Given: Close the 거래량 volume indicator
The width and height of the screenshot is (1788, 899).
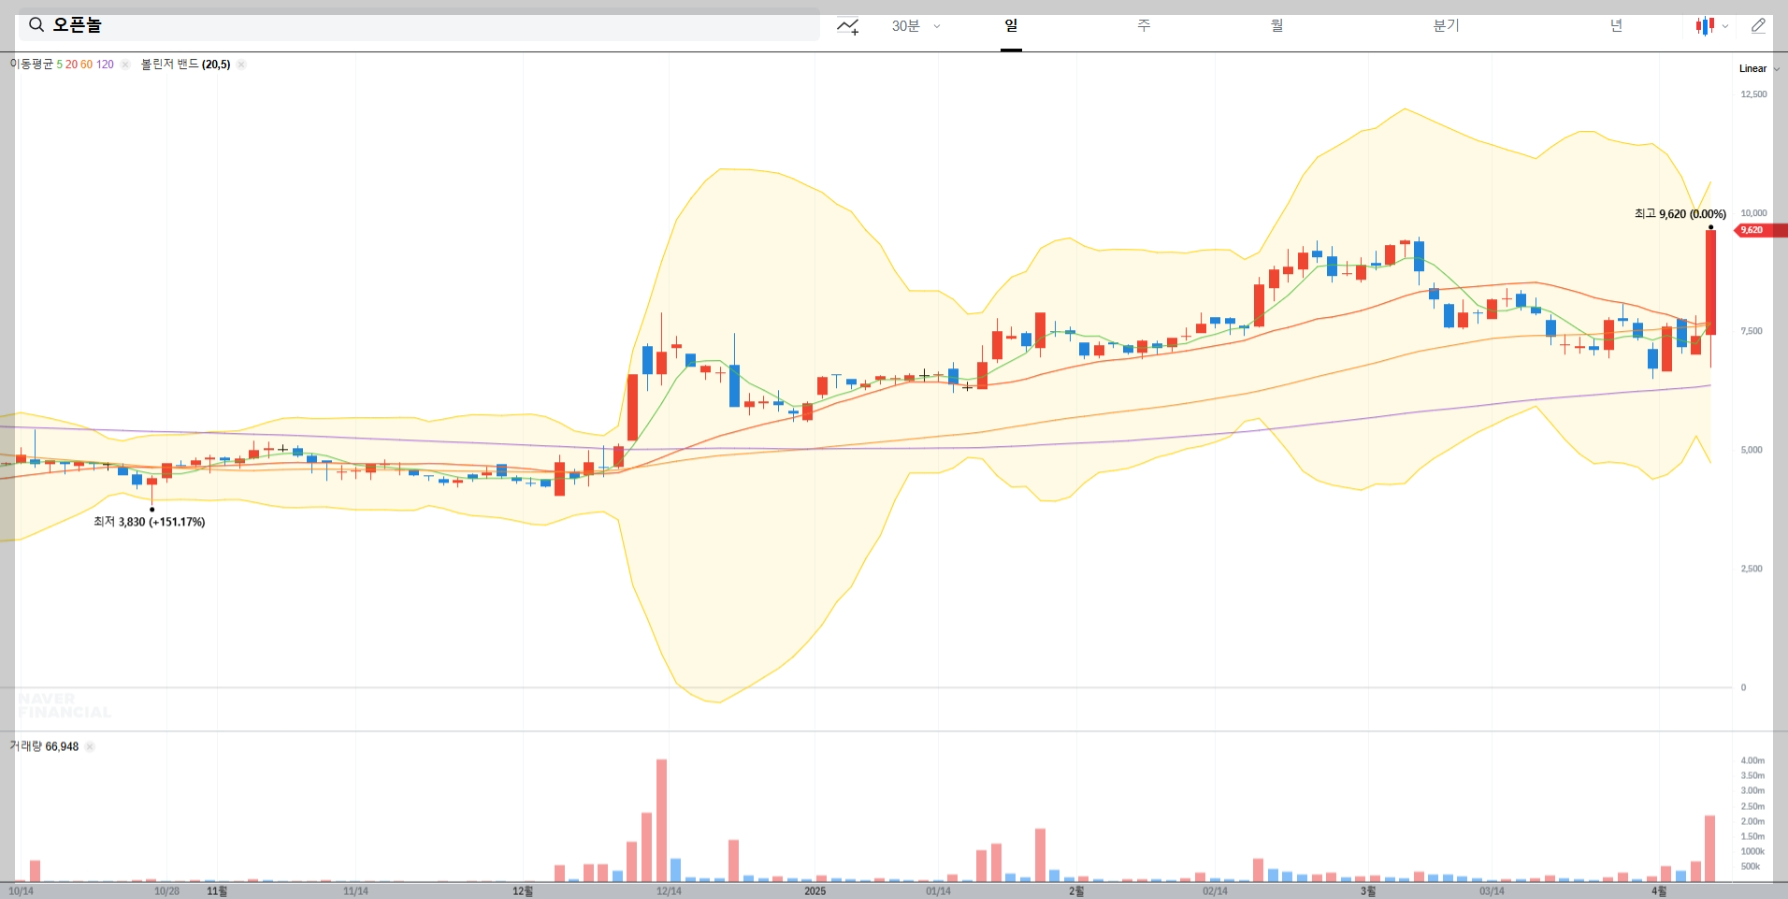Looking at the screenshot, I should [89, 746].
